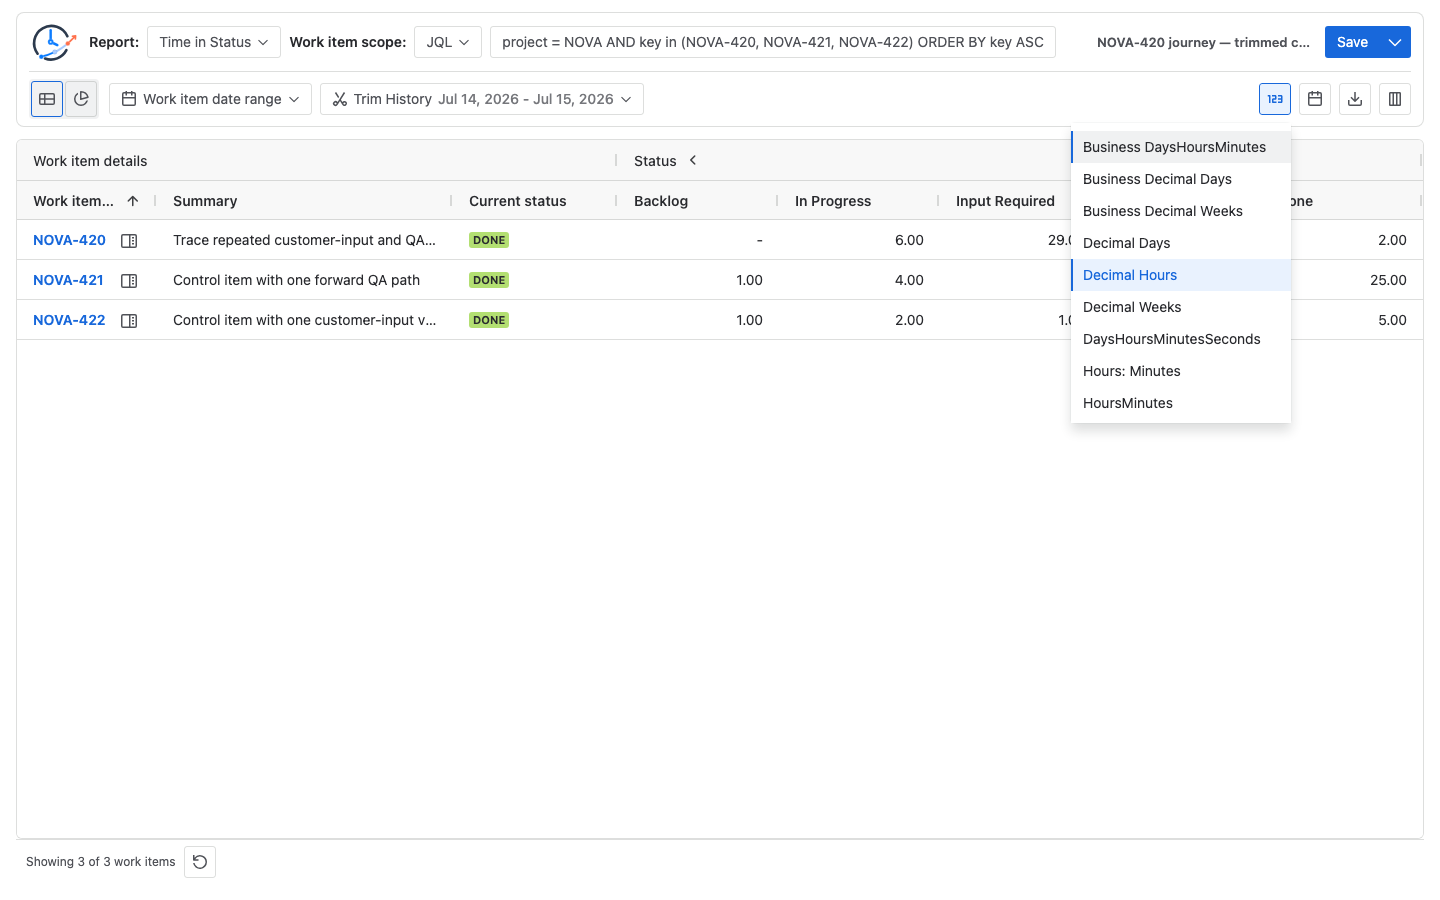Switch to table grid view
The width and height of the screenshot is (1440, 900).
(47, 99)
